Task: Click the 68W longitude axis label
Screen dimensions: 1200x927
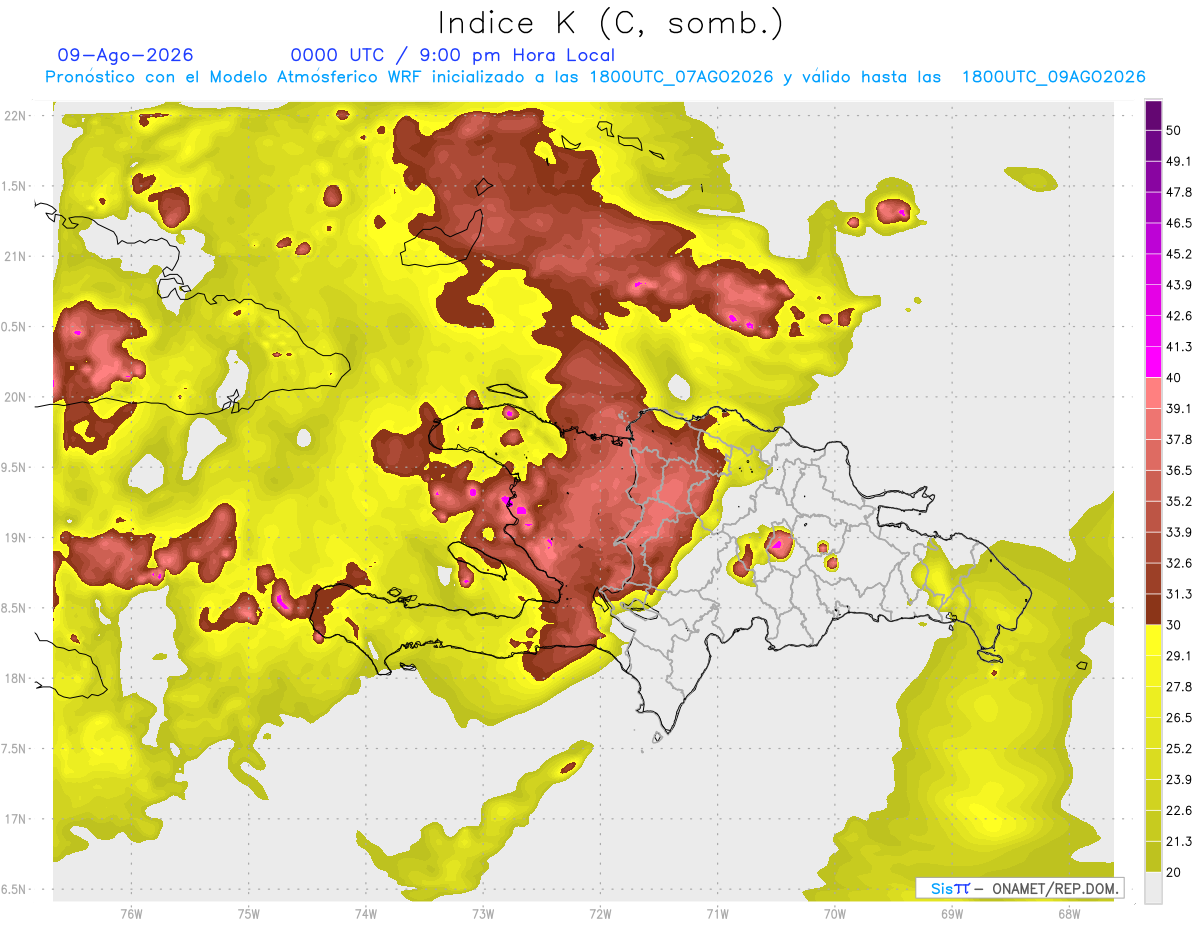Action: click(x=1069, y=913)
